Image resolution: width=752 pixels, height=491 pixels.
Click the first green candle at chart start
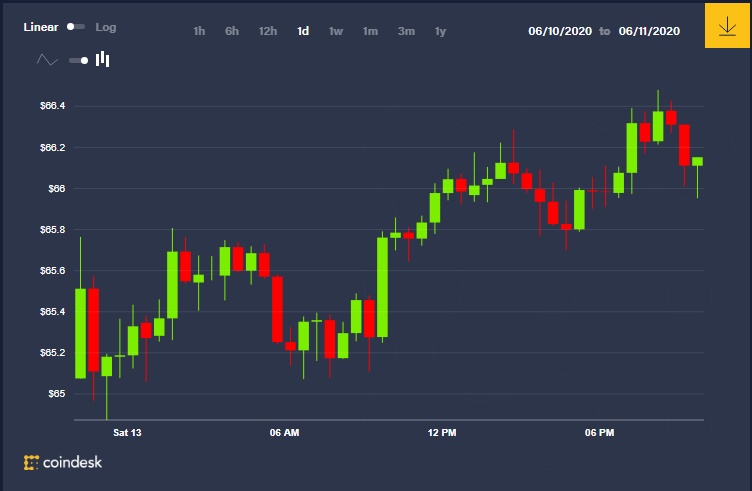[x=81, y=333]
